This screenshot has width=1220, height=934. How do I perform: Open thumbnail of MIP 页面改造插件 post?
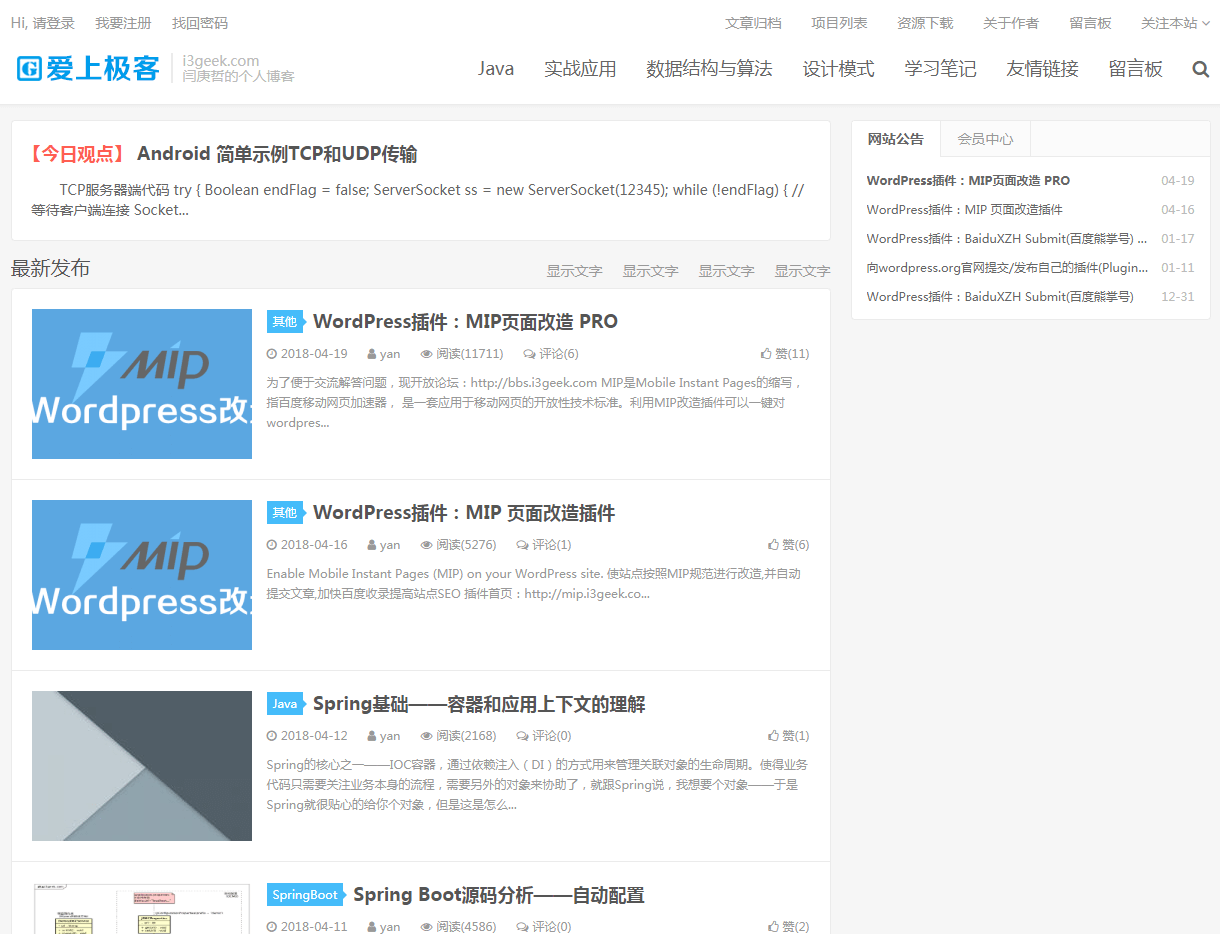click(x=142, y=575)
